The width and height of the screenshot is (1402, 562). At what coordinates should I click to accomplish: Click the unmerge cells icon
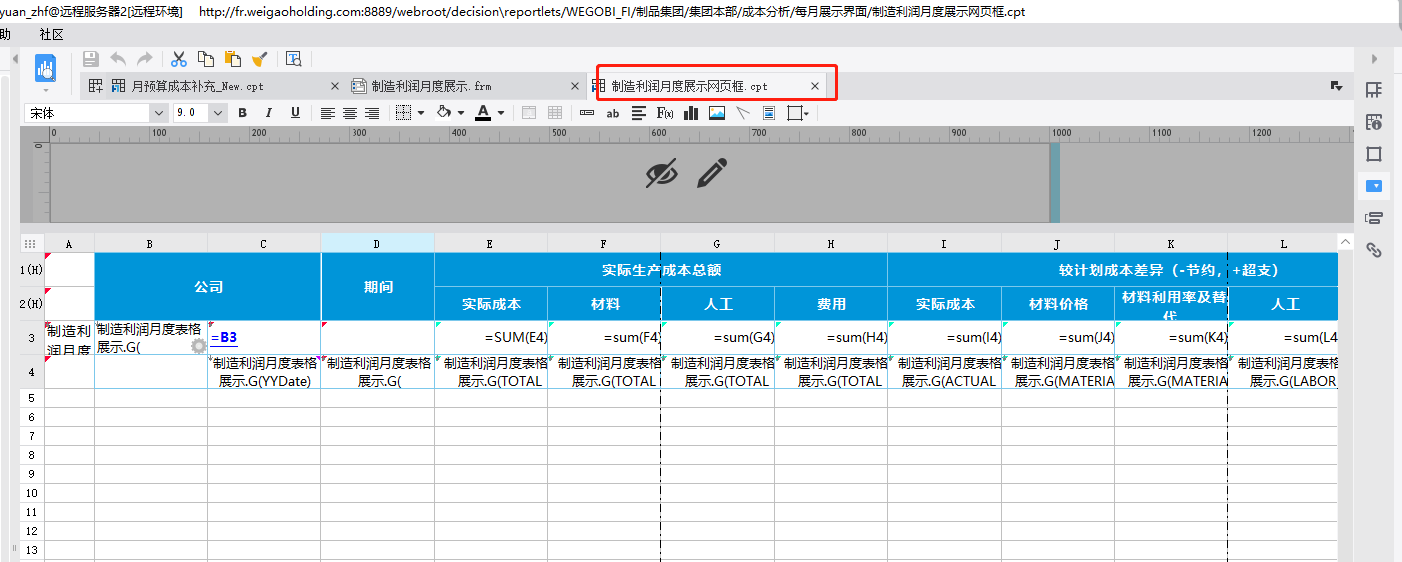coord(555,113)
